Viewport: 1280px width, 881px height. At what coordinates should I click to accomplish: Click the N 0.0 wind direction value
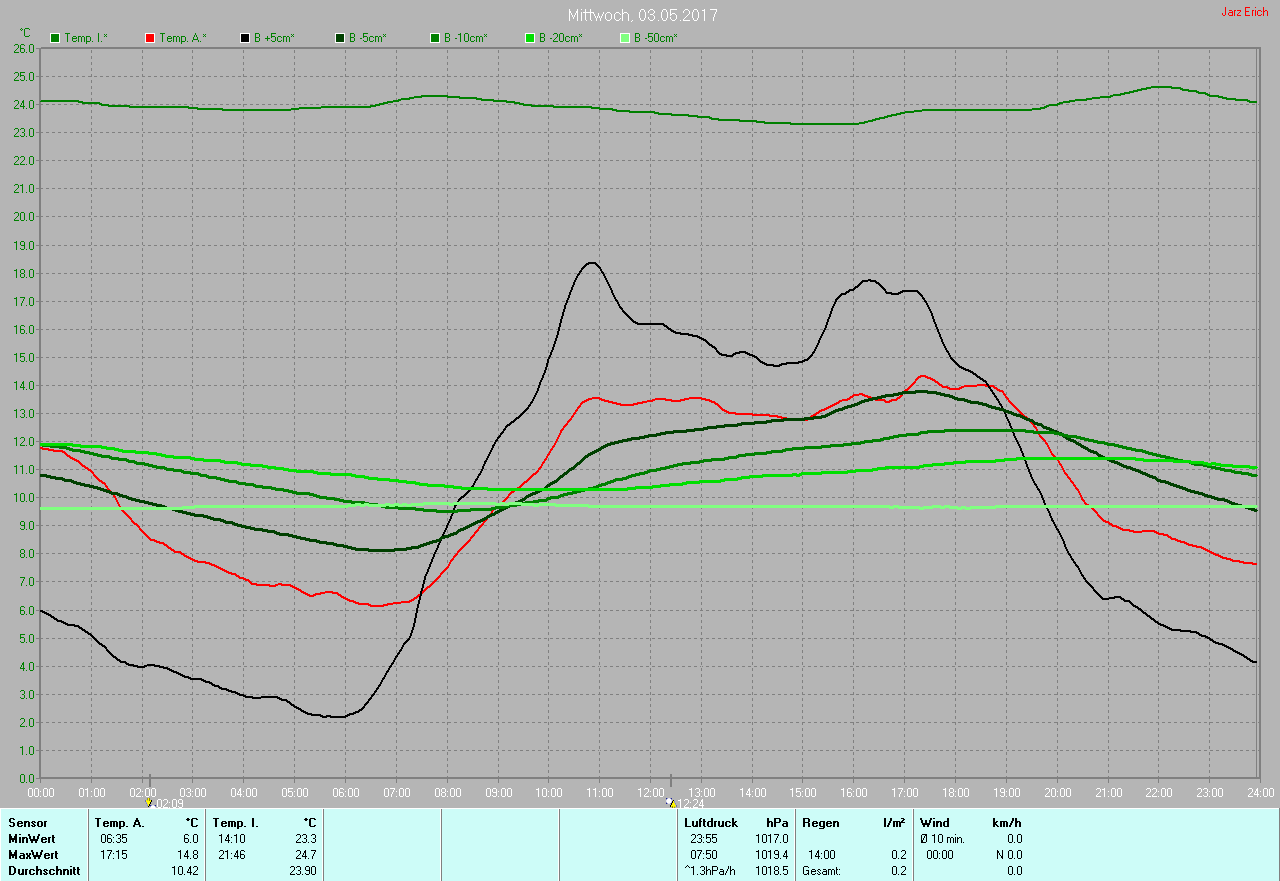coord(1008,855)
